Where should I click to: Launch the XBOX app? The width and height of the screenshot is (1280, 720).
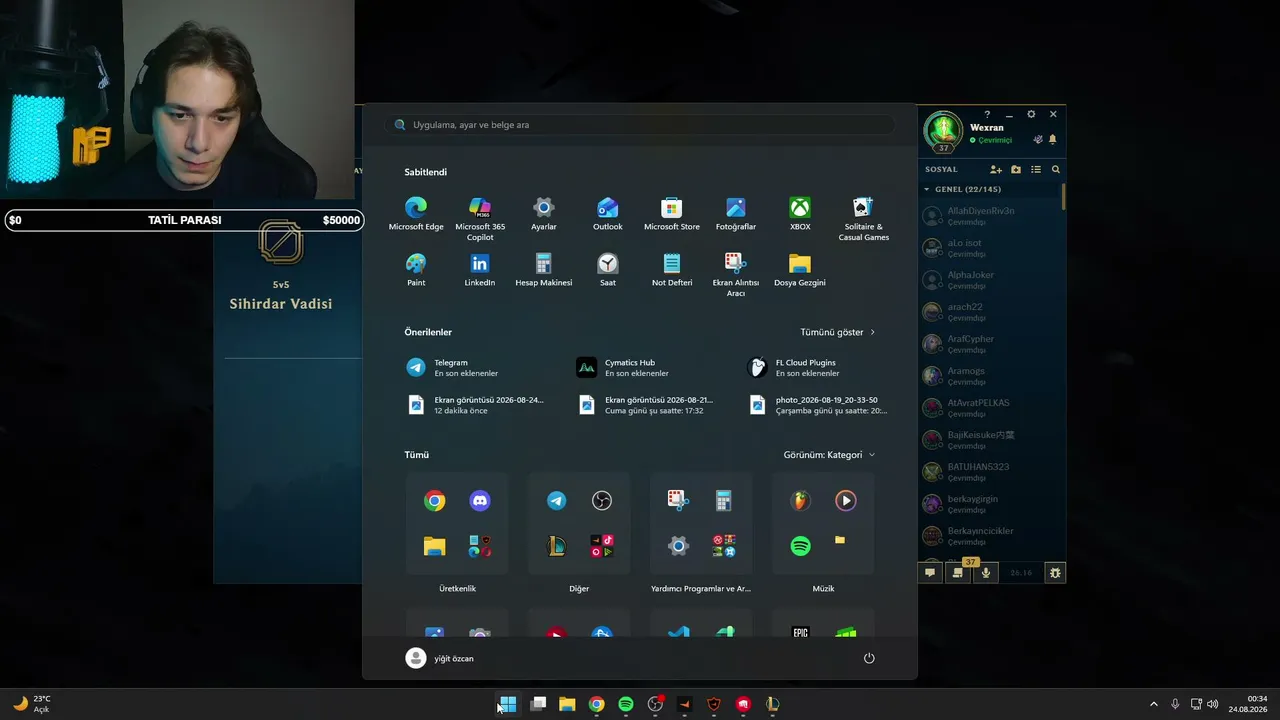800,214
